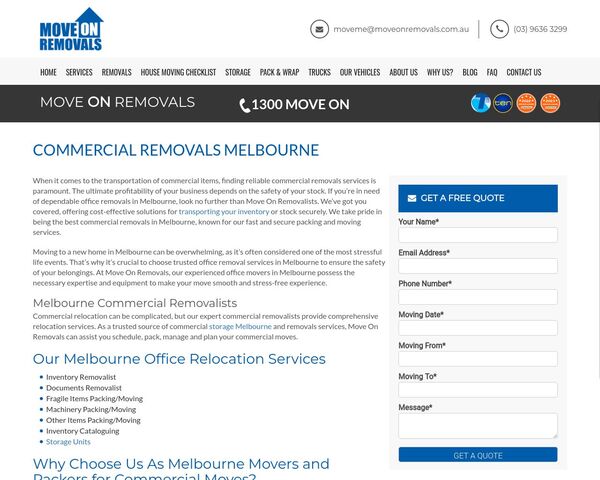Open the Pack & Wrap page
This screenshot has height=480, width=600.
tap(279, 72)
